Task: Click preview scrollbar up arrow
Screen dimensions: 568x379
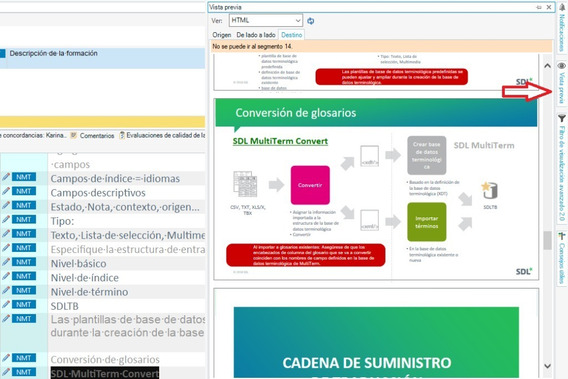Action: click(x=547, y=66)
